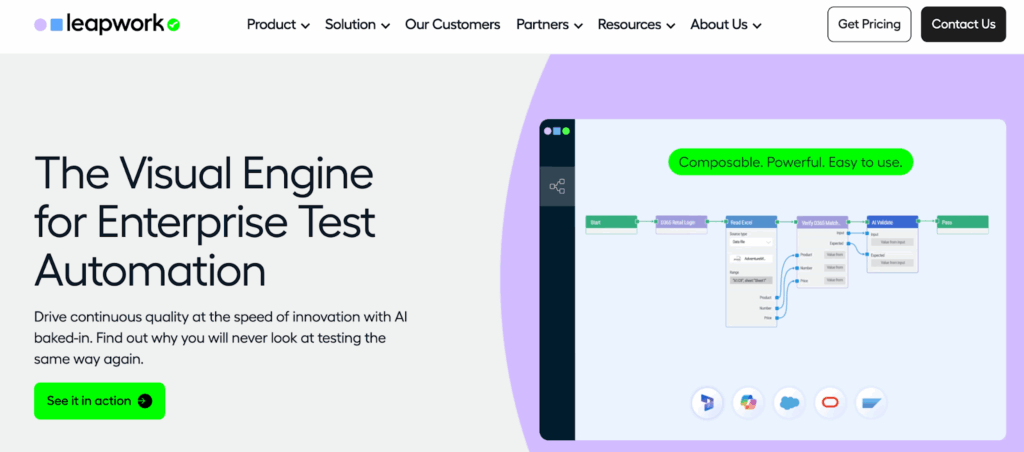This screenshot has height=452, width=1024.
Task: Select the green Start node in flow
Action: point(611,222)
